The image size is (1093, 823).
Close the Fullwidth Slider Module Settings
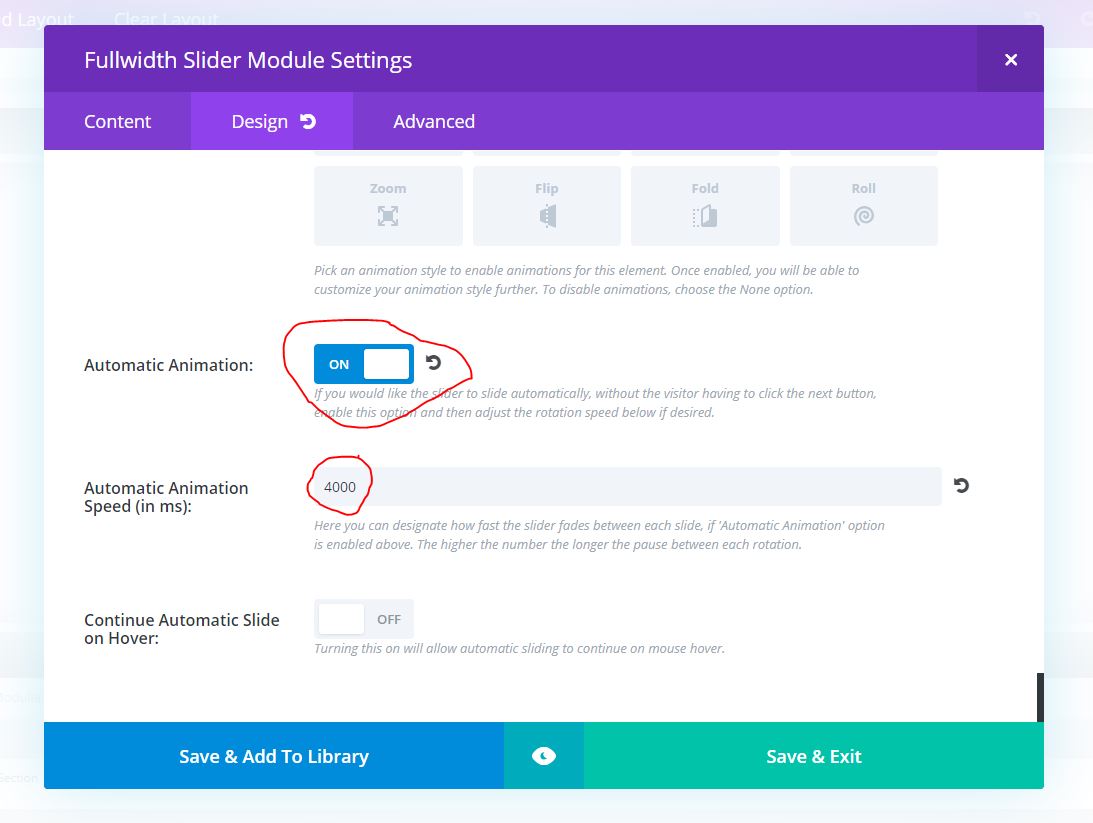(1011, 60)
